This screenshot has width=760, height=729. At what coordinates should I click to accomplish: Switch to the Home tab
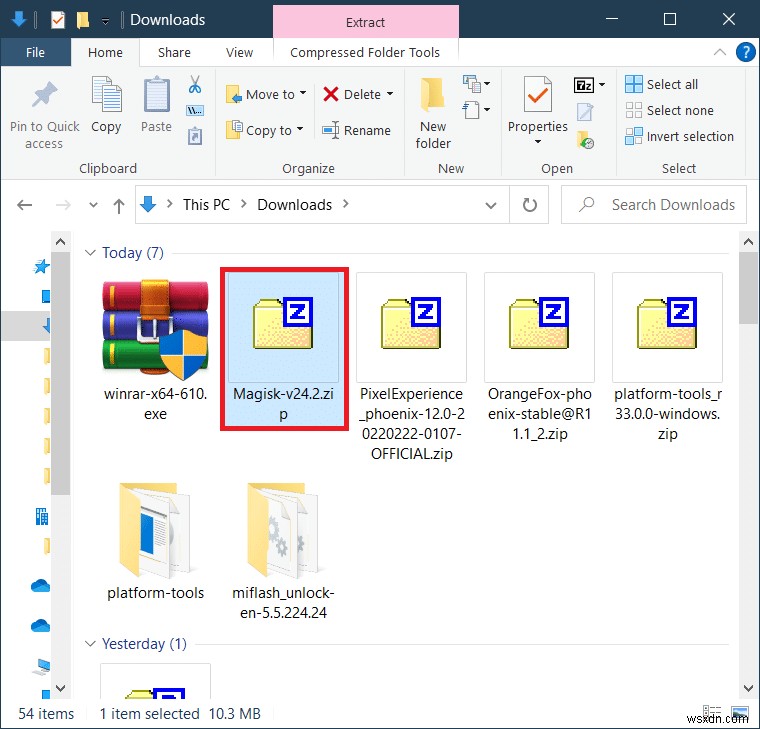[105, 52]
